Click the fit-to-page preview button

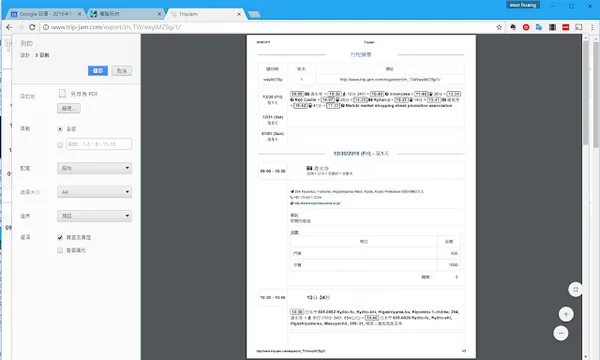coord(576,290)
